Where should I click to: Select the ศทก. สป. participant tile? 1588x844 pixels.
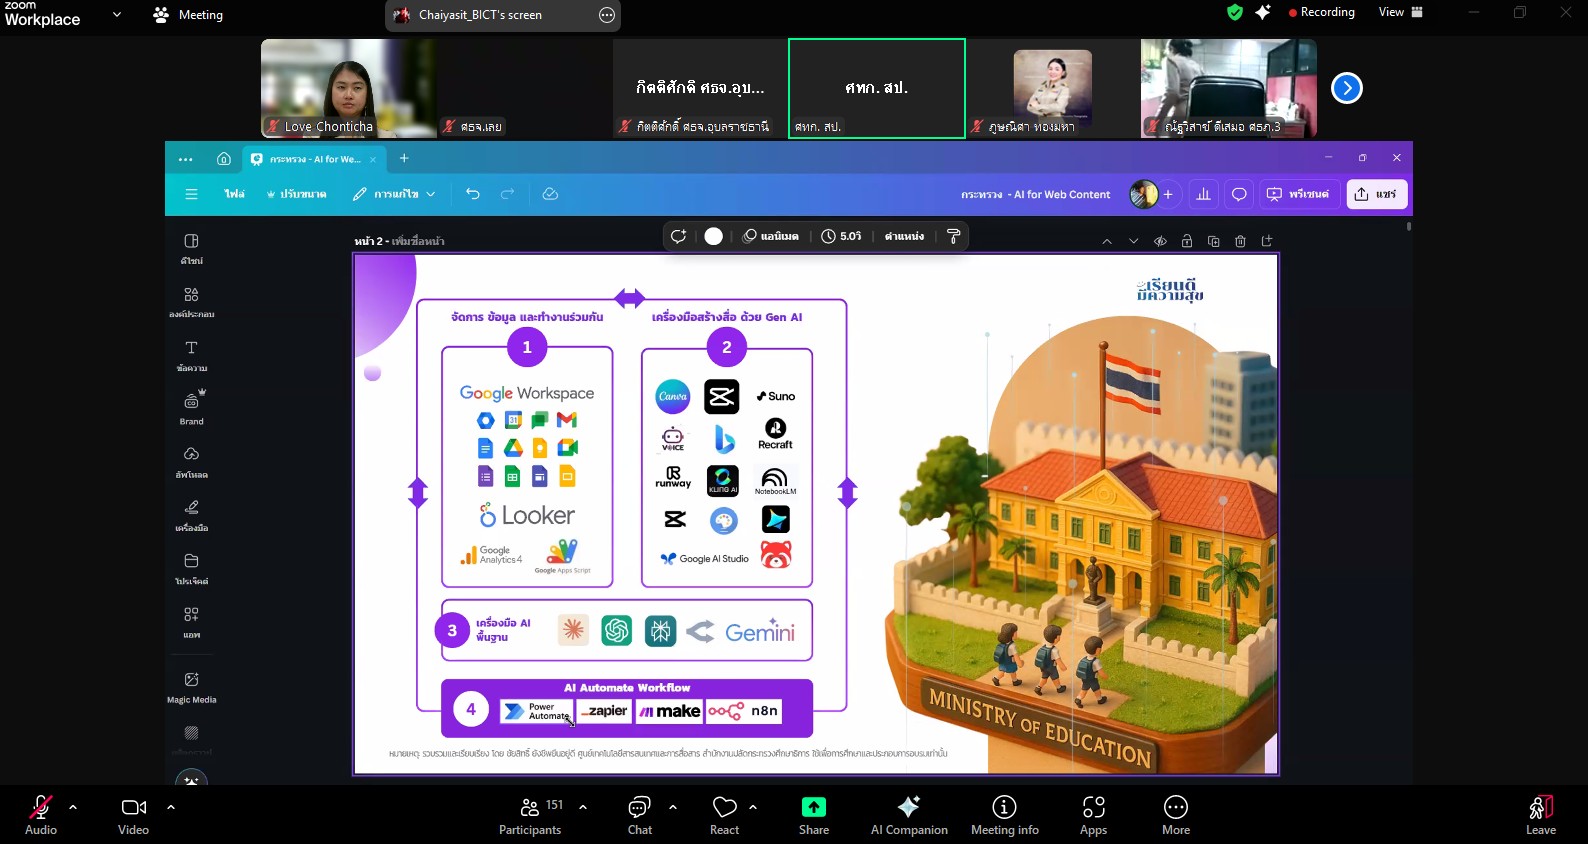[x=877, y=88]
